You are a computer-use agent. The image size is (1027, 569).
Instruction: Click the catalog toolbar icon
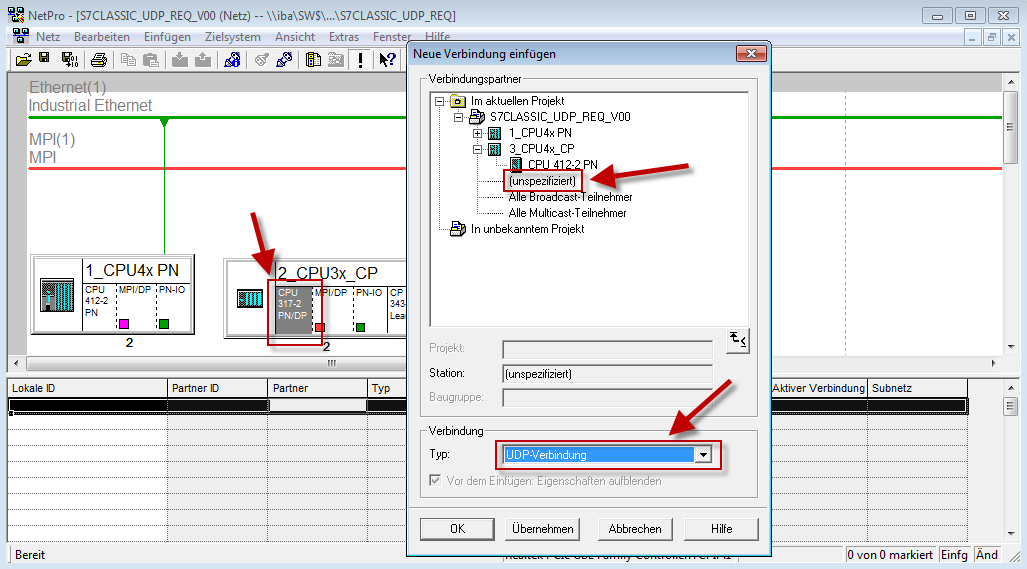point(313,60)
